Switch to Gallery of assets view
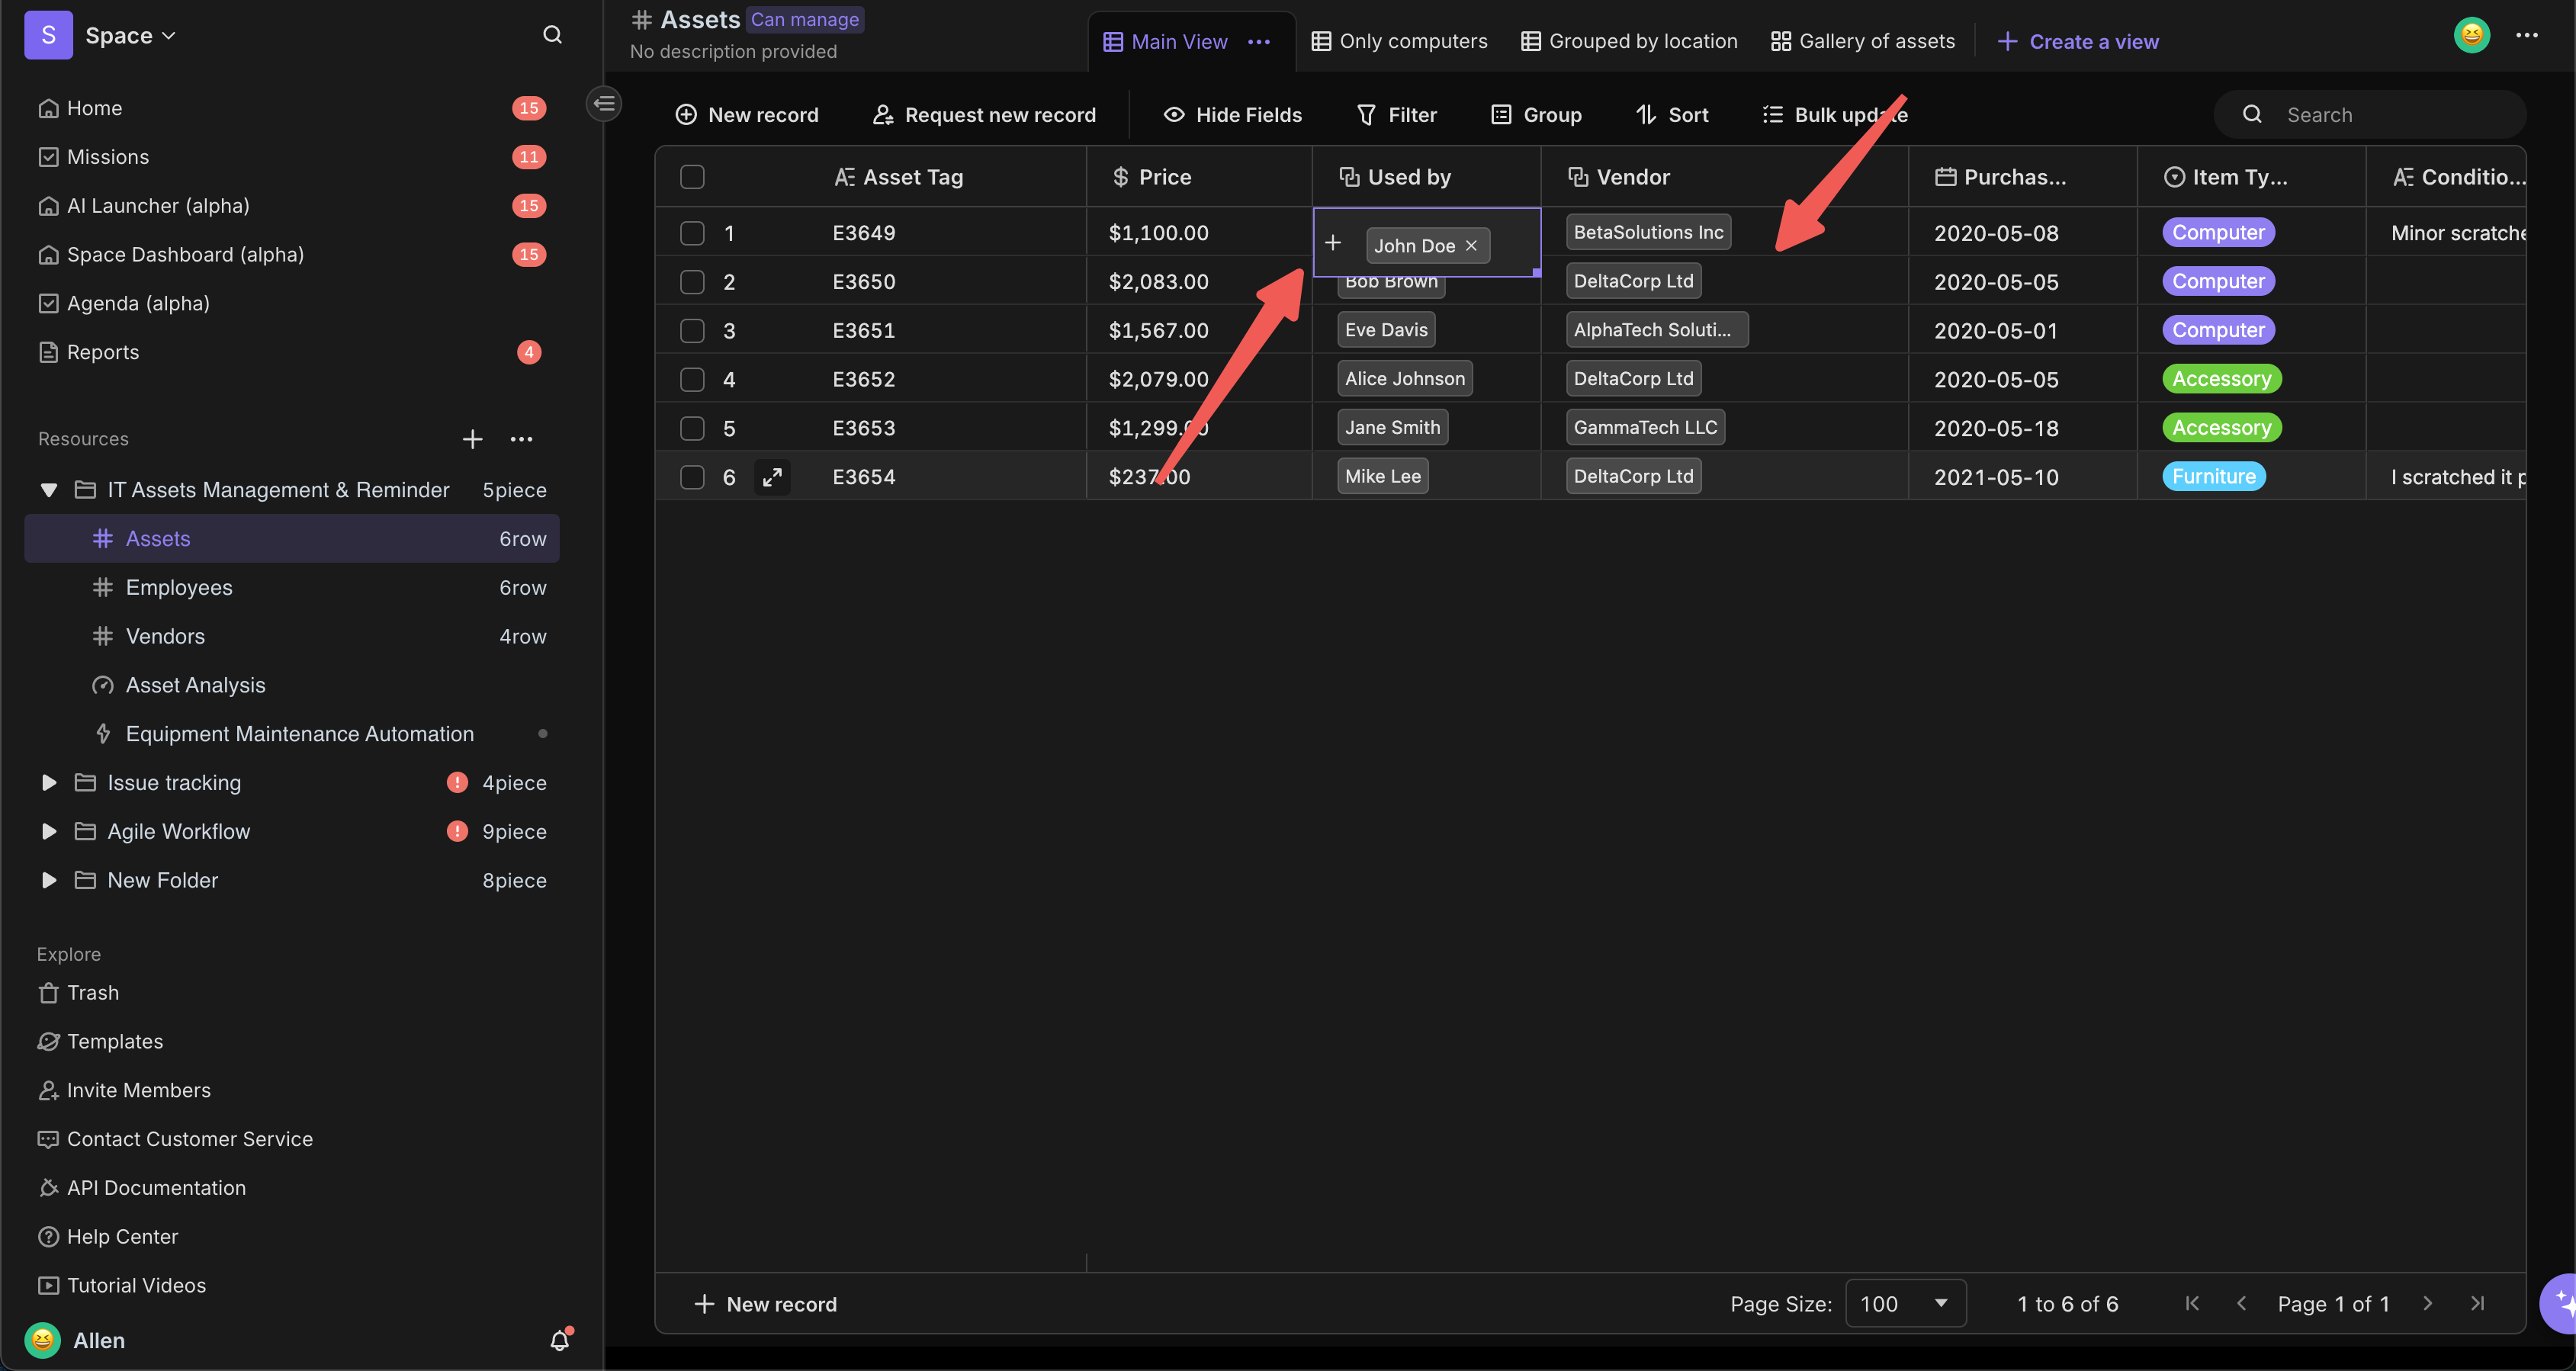This screenshot has height=1371, width=2576. tap(1862, 42)
